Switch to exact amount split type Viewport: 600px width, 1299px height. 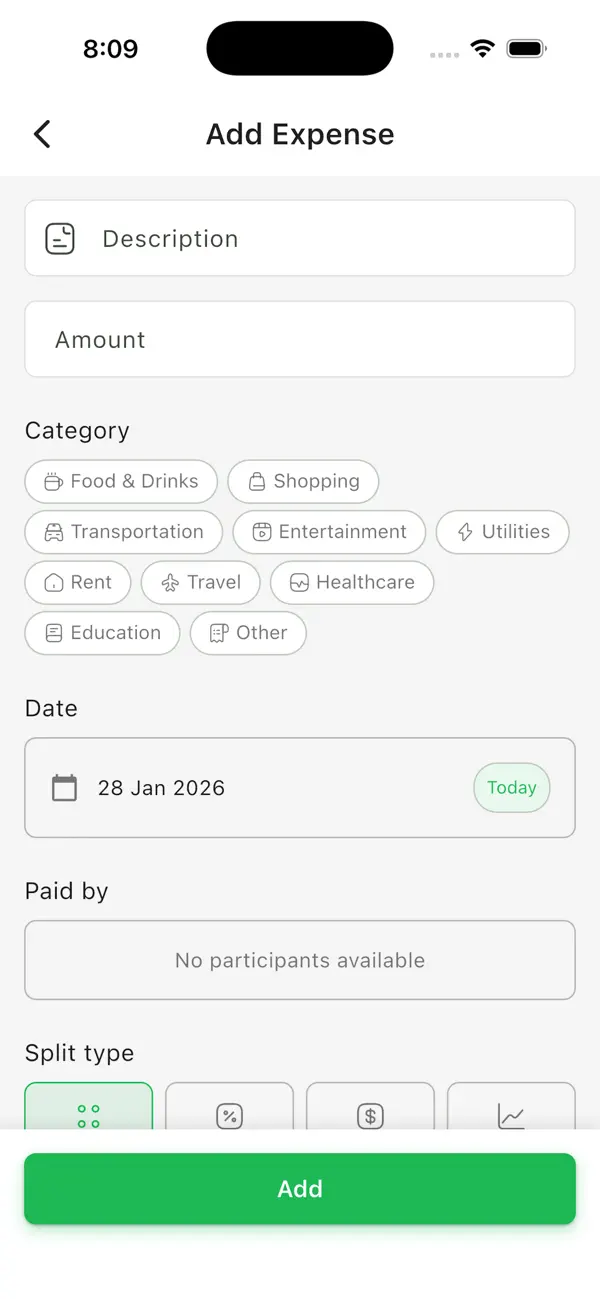[370, 1116]
